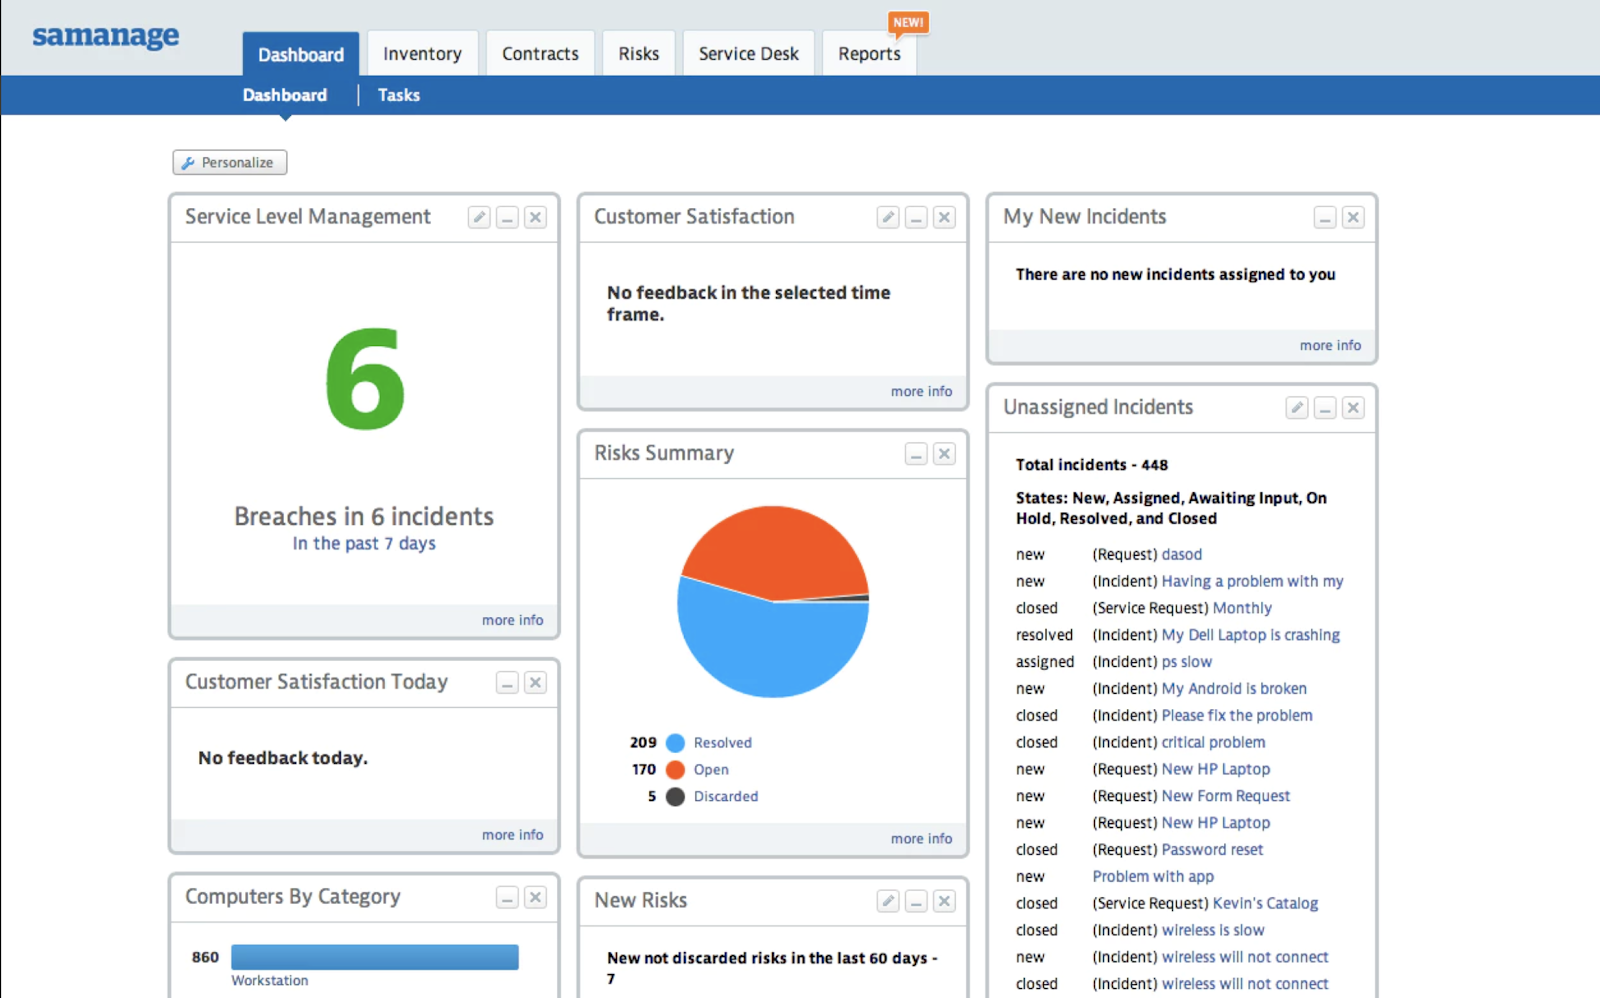Open the 'Monthly' service request
This screenshot has height=998, width=1600.
(1242, 608)
